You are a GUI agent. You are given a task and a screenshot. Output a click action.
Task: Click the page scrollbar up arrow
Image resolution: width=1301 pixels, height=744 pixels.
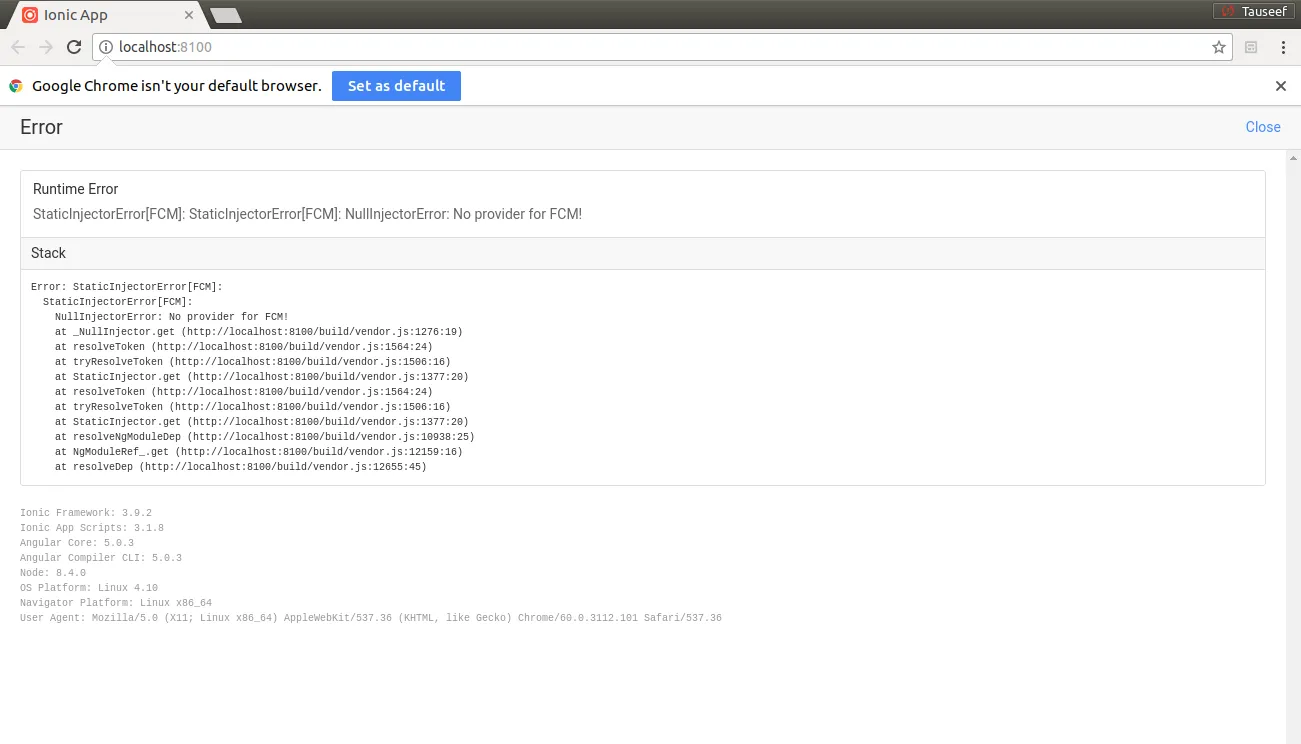(1293, 158)
